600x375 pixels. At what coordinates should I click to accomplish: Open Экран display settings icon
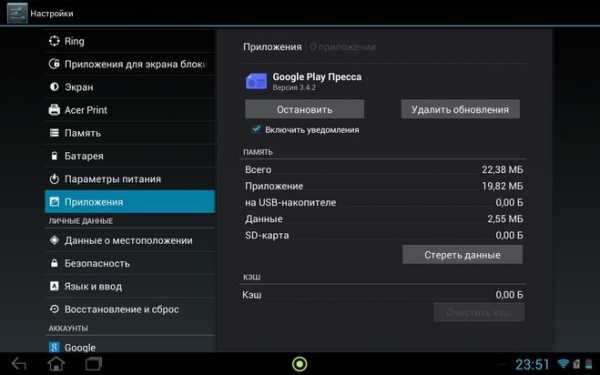pos(54,87)
